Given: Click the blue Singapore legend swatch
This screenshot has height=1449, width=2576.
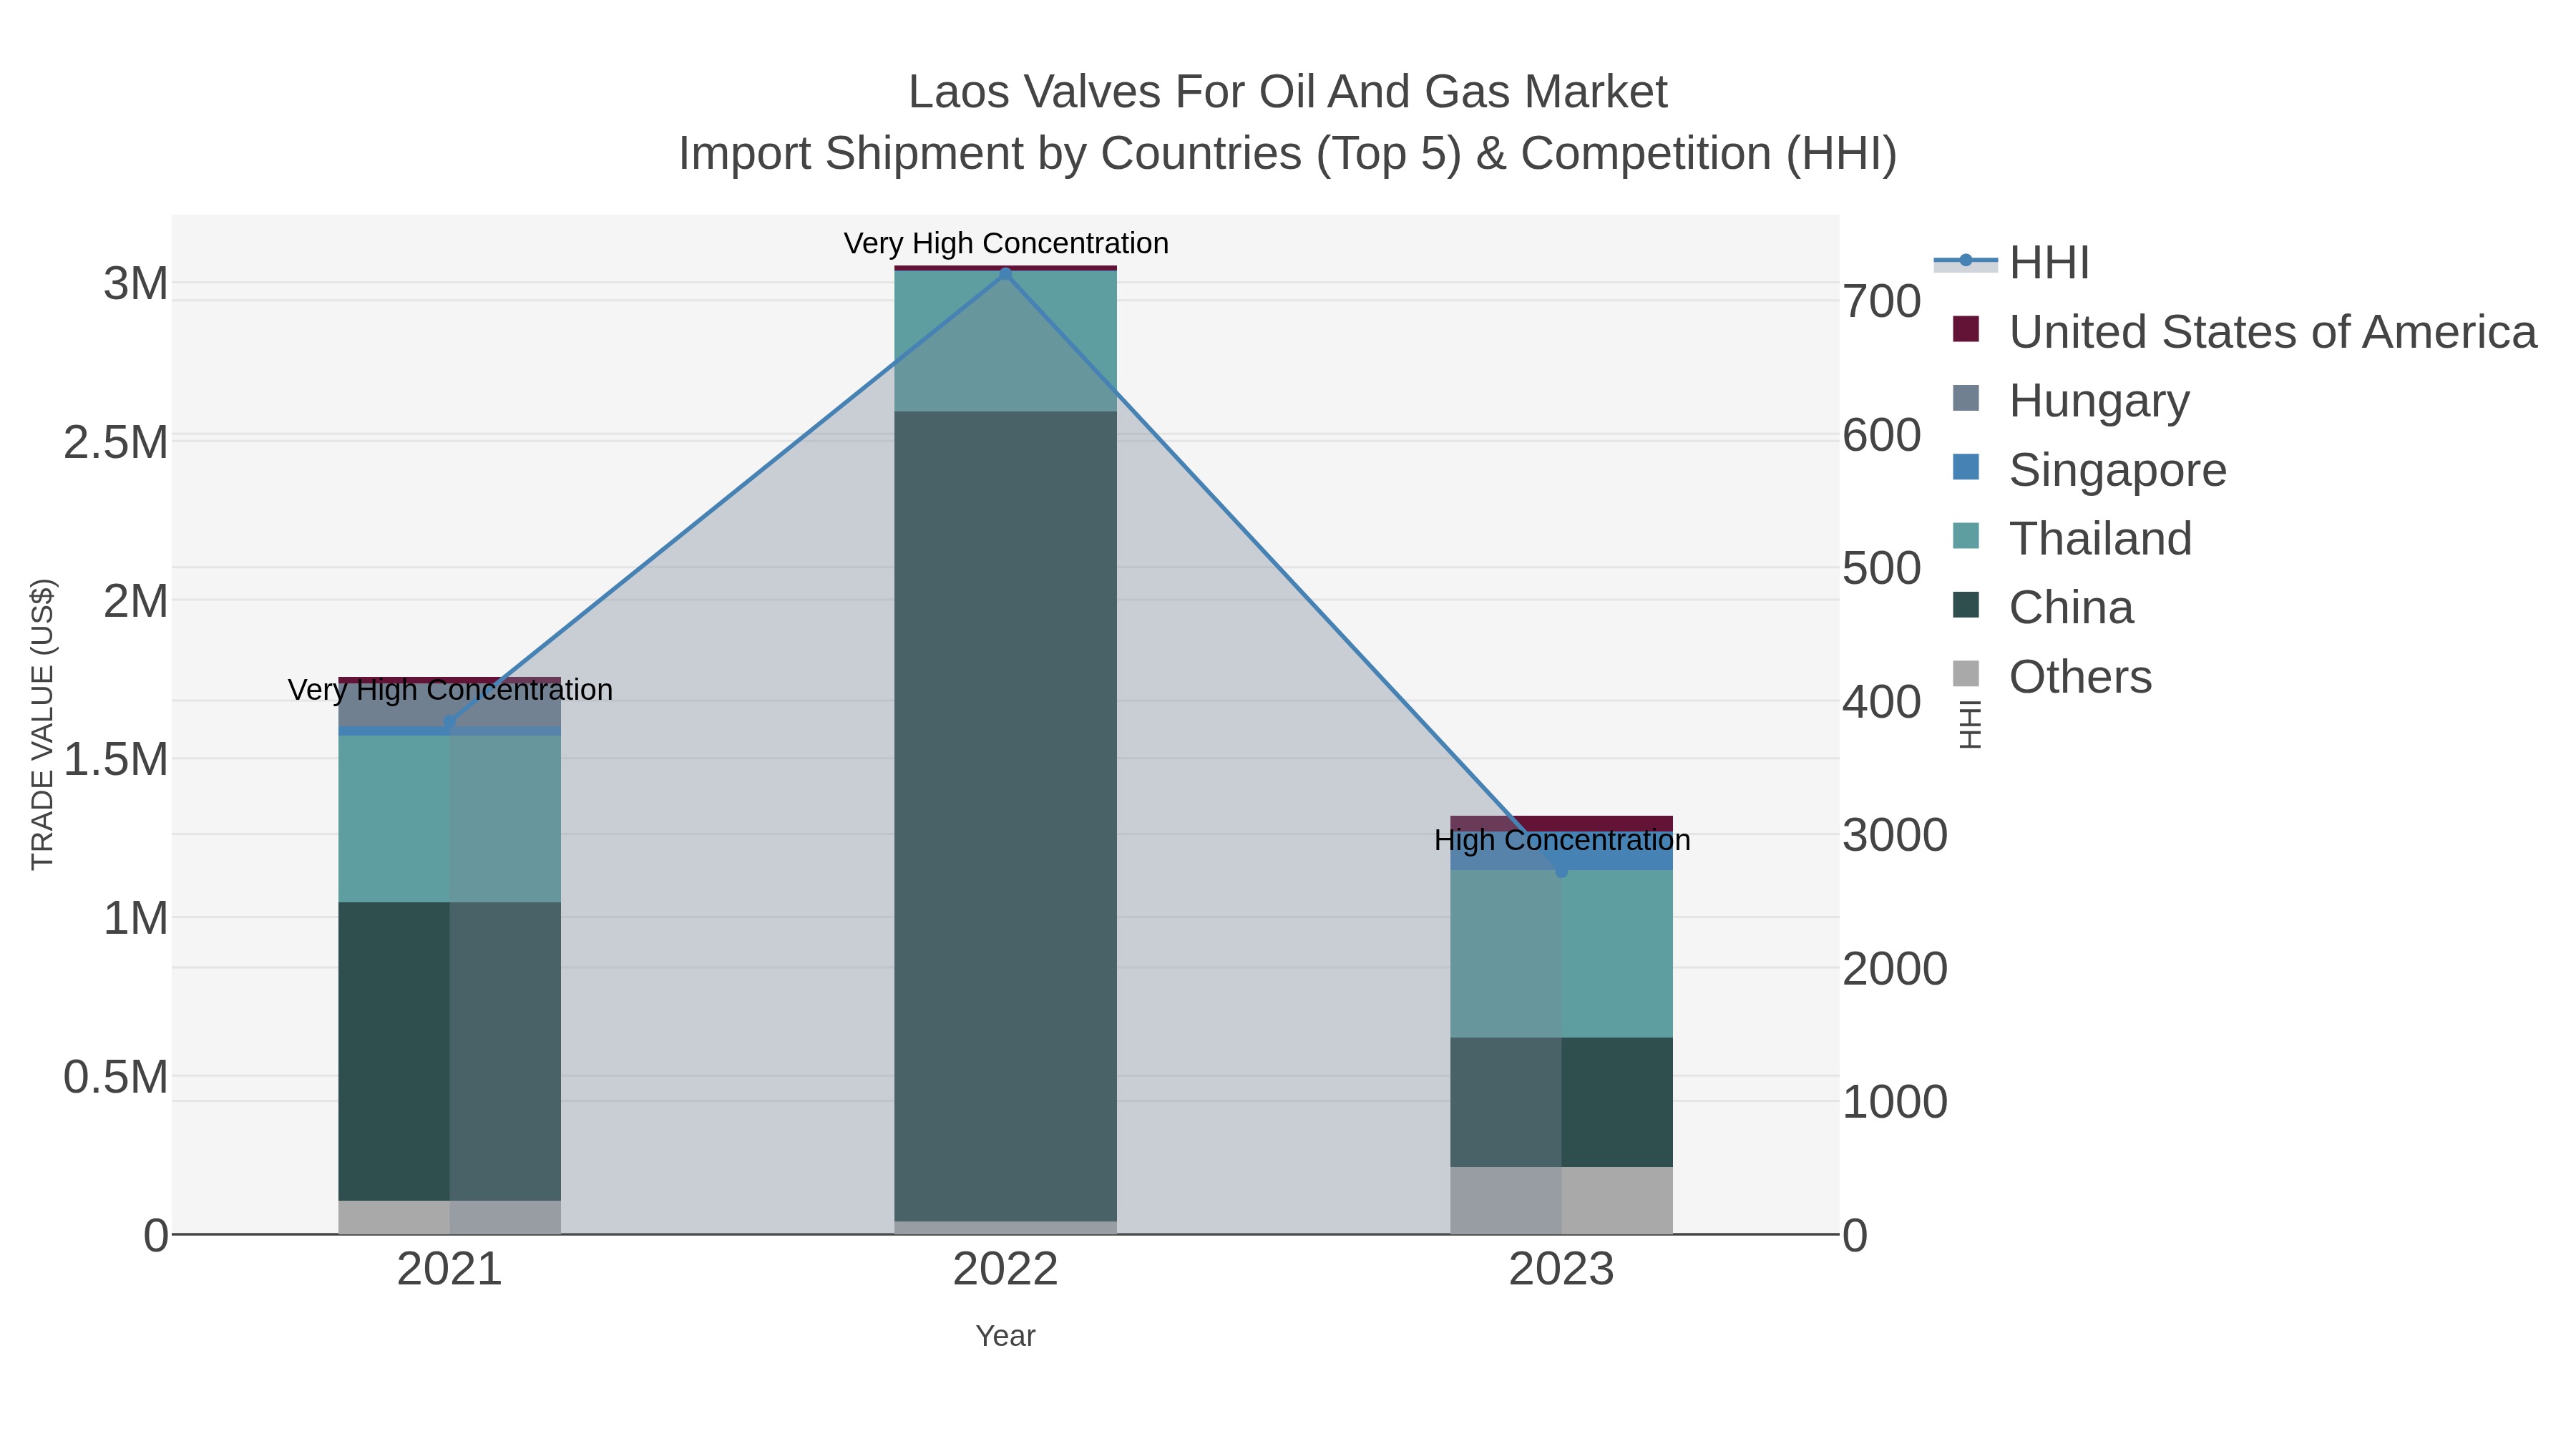Looking at the screenshot, I should [x=1966, y=467].
